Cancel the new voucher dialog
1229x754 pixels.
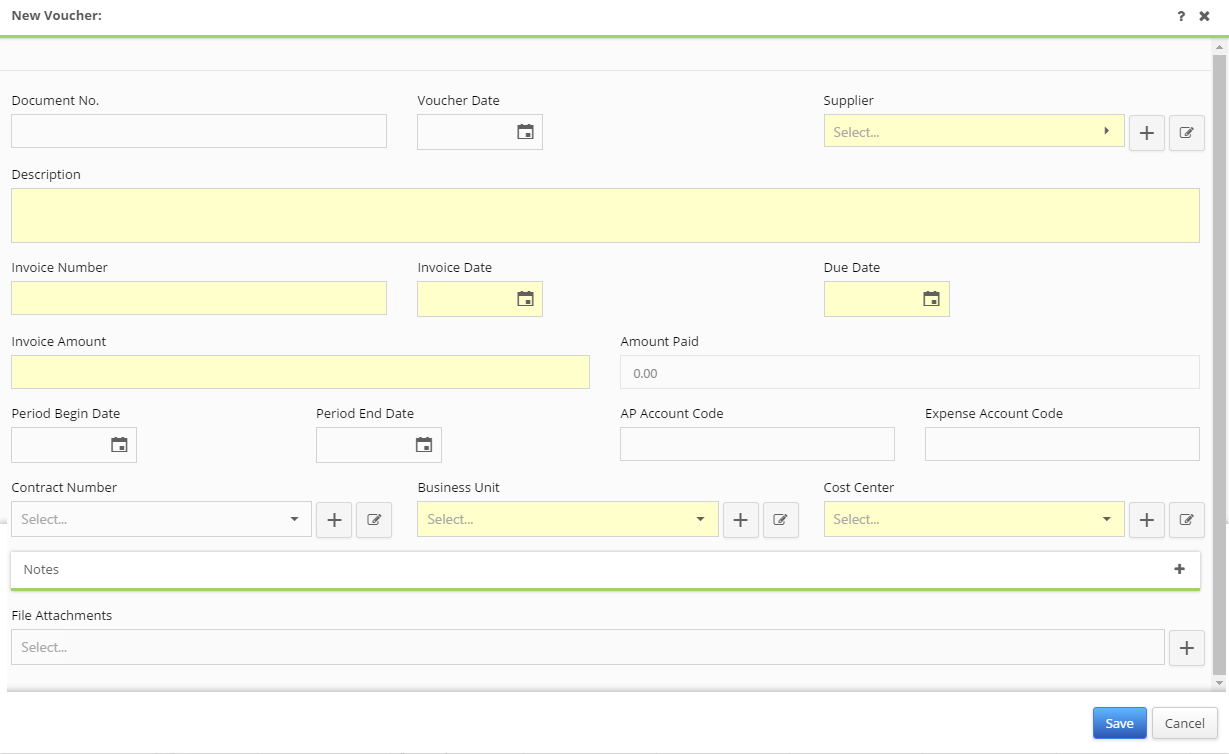click(x=1184, y=724)
